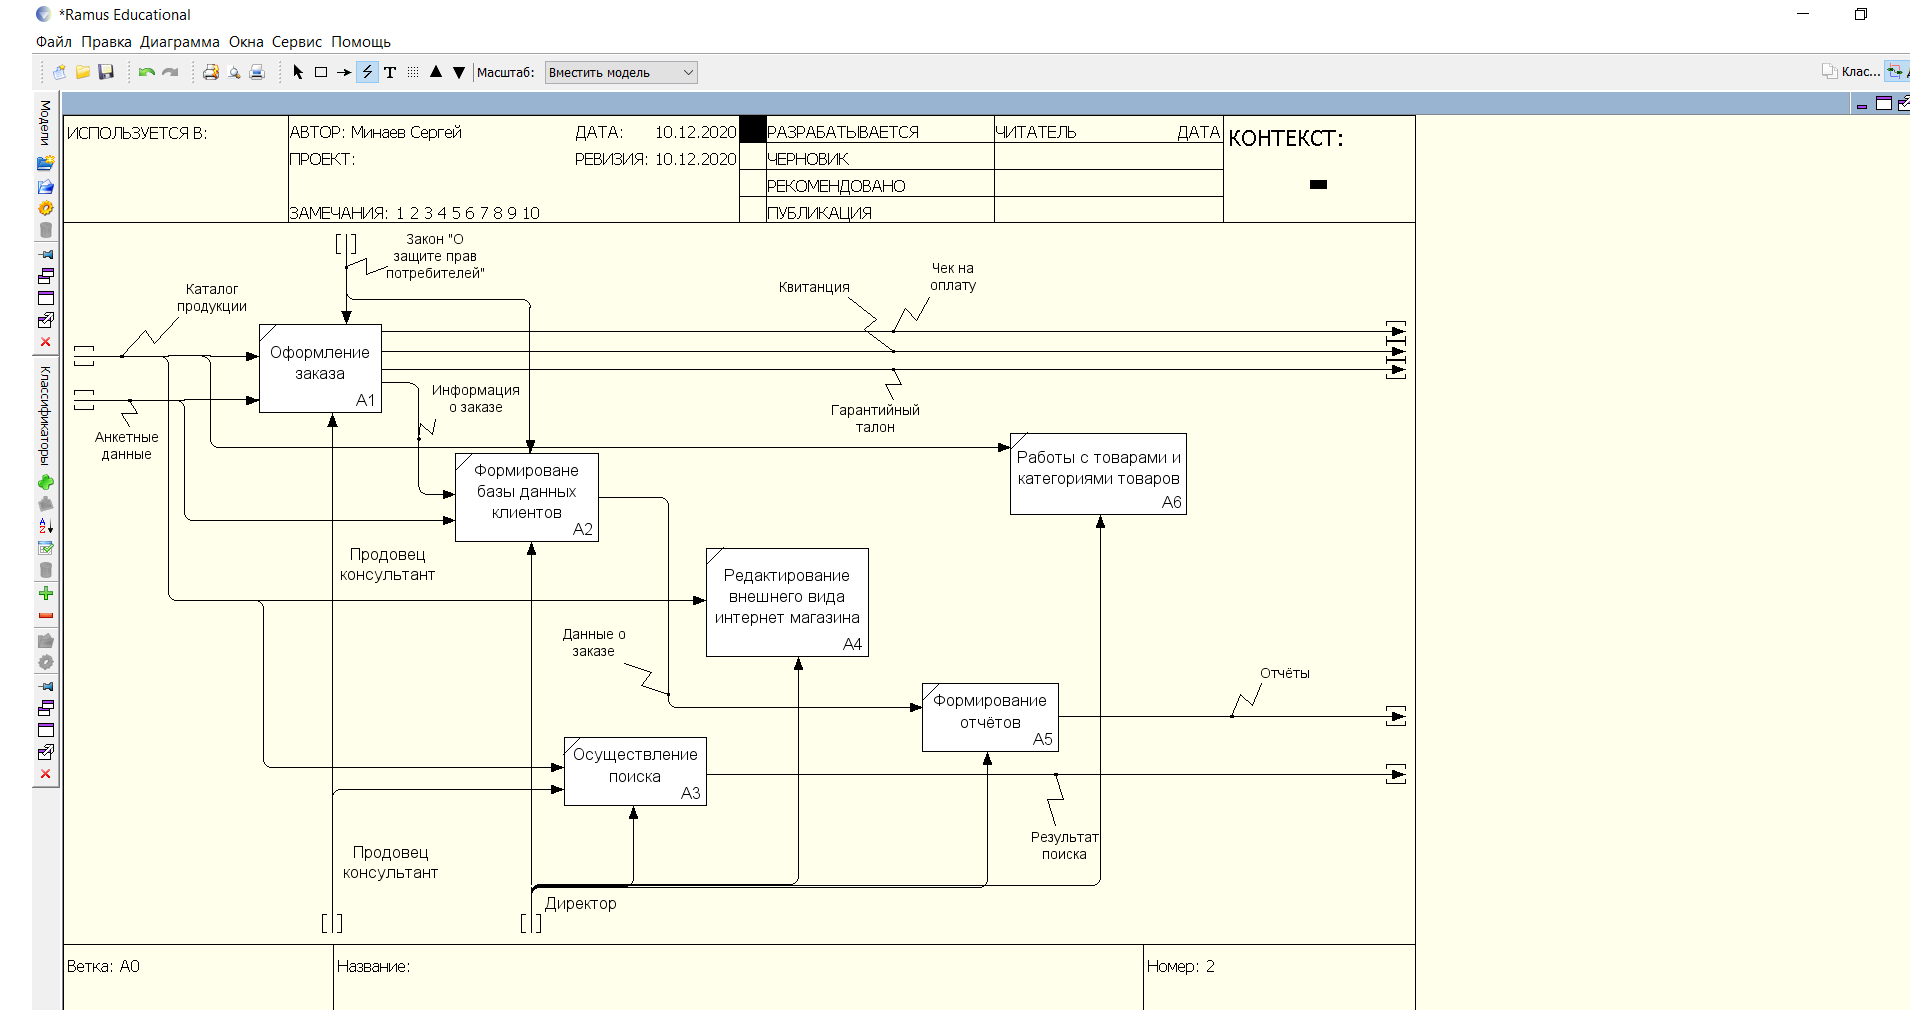Switch to the Клас... tab at top right

click(x=1851, y=71)
